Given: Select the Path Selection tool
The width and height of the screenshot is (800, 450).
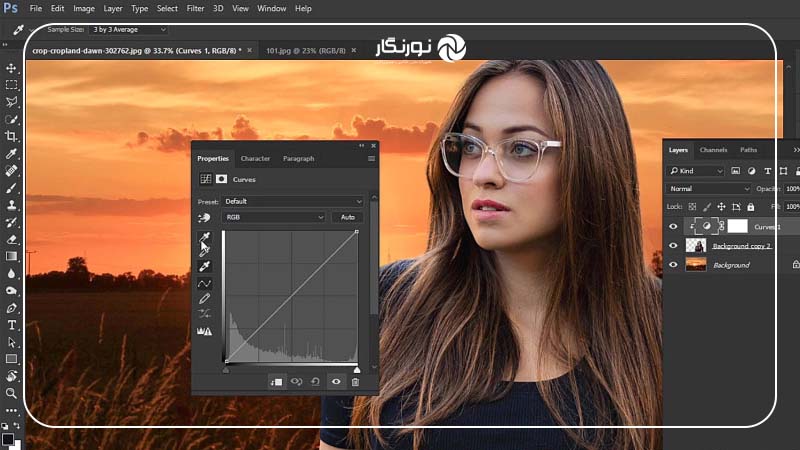Looking at the screenshot, I should (11, 342).
